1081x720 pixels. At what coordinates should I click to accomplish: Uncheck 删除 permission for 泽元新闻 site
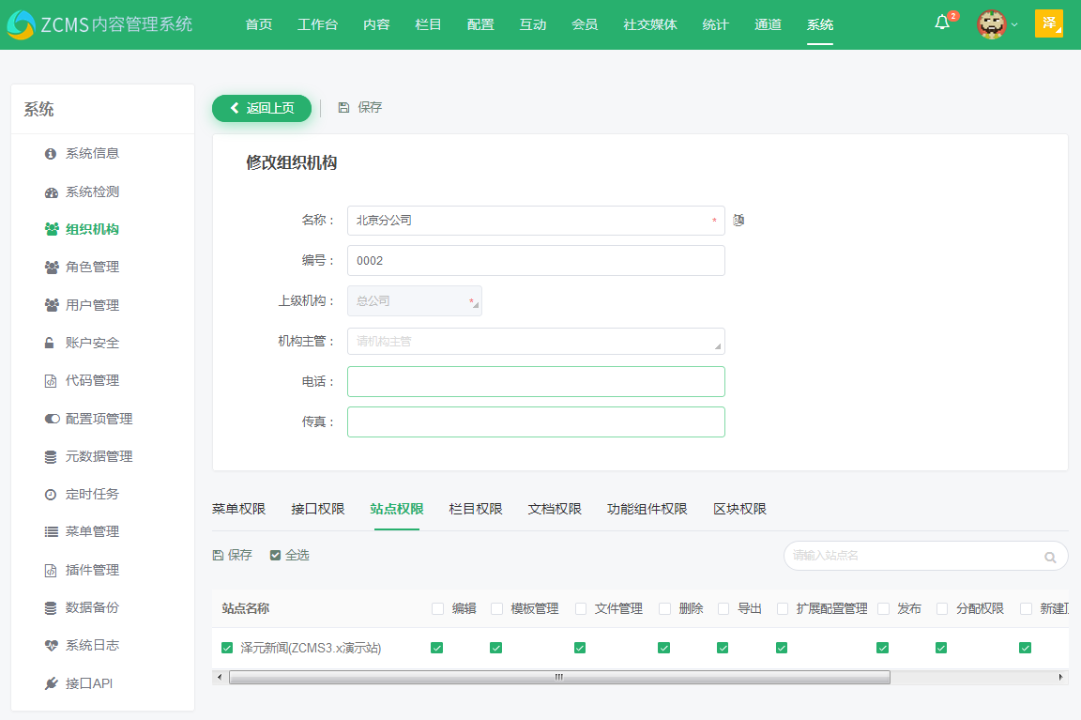pyautogui.click(x=663, y=647)
